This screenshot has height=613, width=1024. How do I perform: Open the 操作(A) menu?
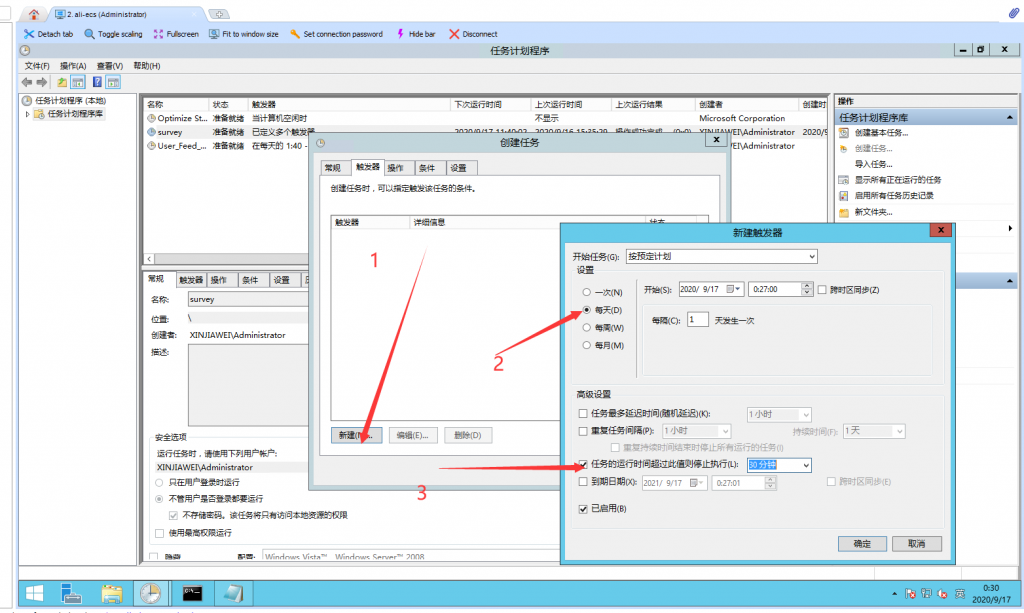coord(73,66)
